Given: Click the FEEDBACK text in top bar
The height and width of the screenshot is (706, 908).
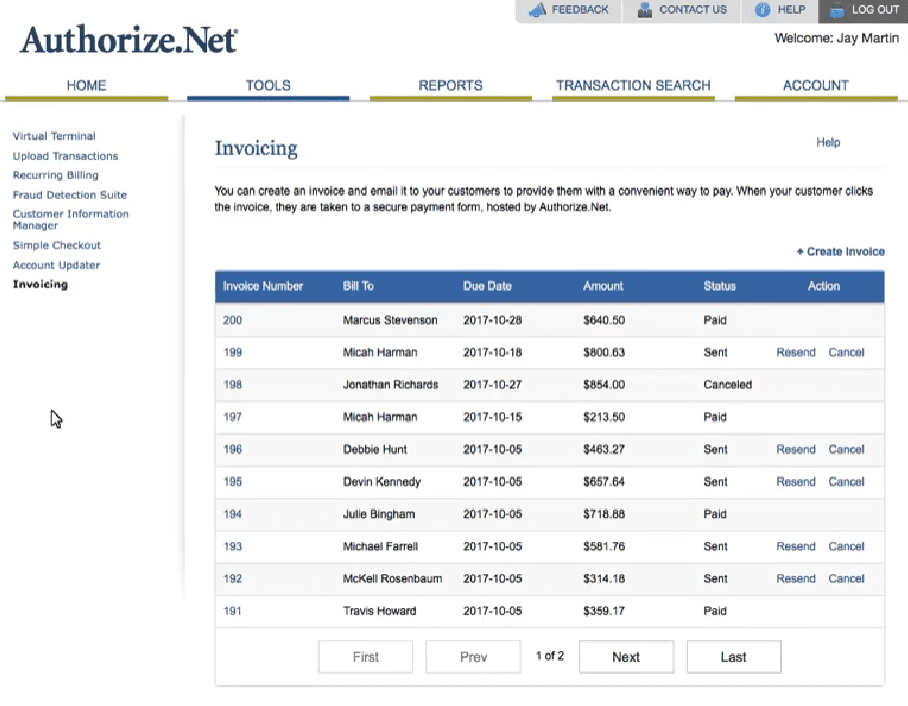Looking at the screenshot, I should [580, 10].
